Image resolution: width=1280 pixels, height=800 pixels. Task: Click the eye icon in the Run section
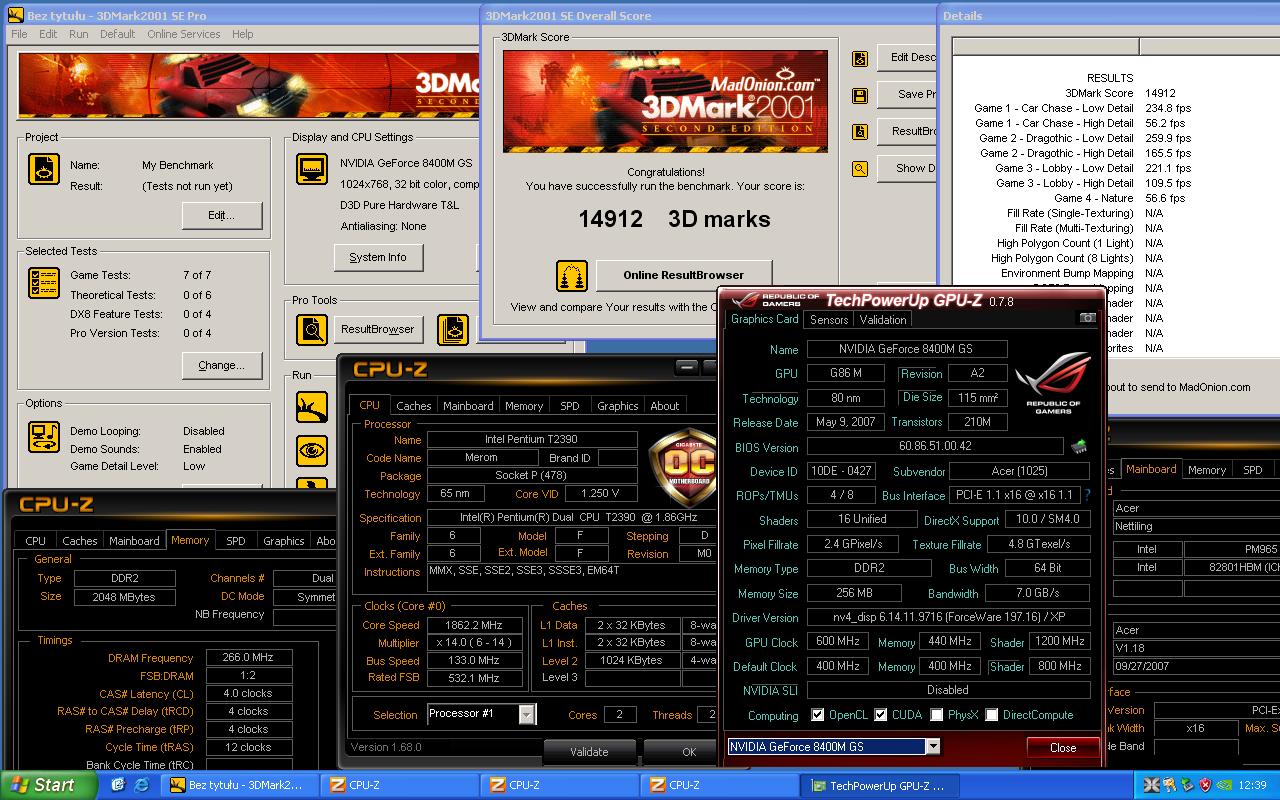coord(312,451)
